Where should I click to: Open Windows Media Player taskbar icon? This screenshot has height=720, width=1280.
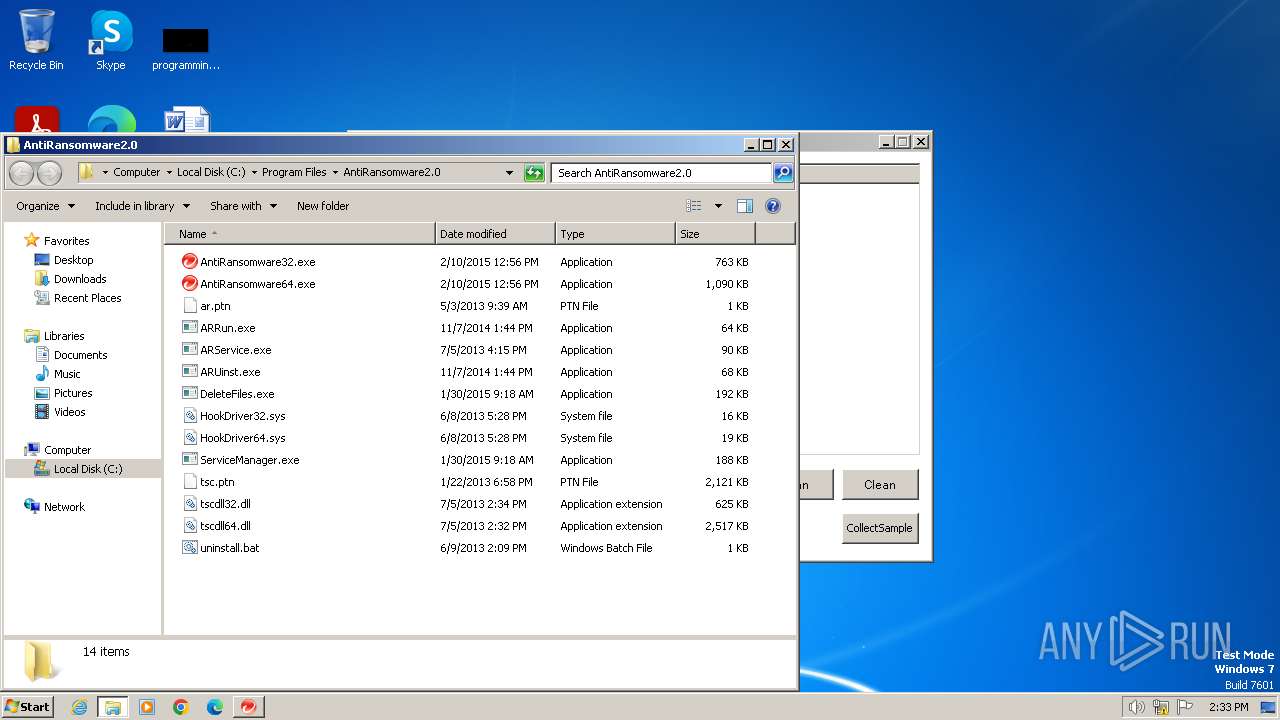click(x=147, y=707)
